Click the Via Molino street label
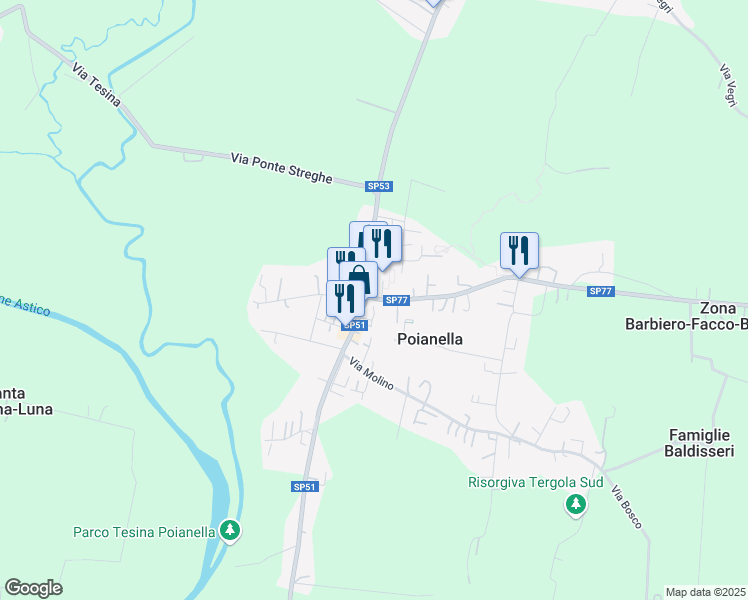This screenshot has height=600, width=748. click(372, 373)
